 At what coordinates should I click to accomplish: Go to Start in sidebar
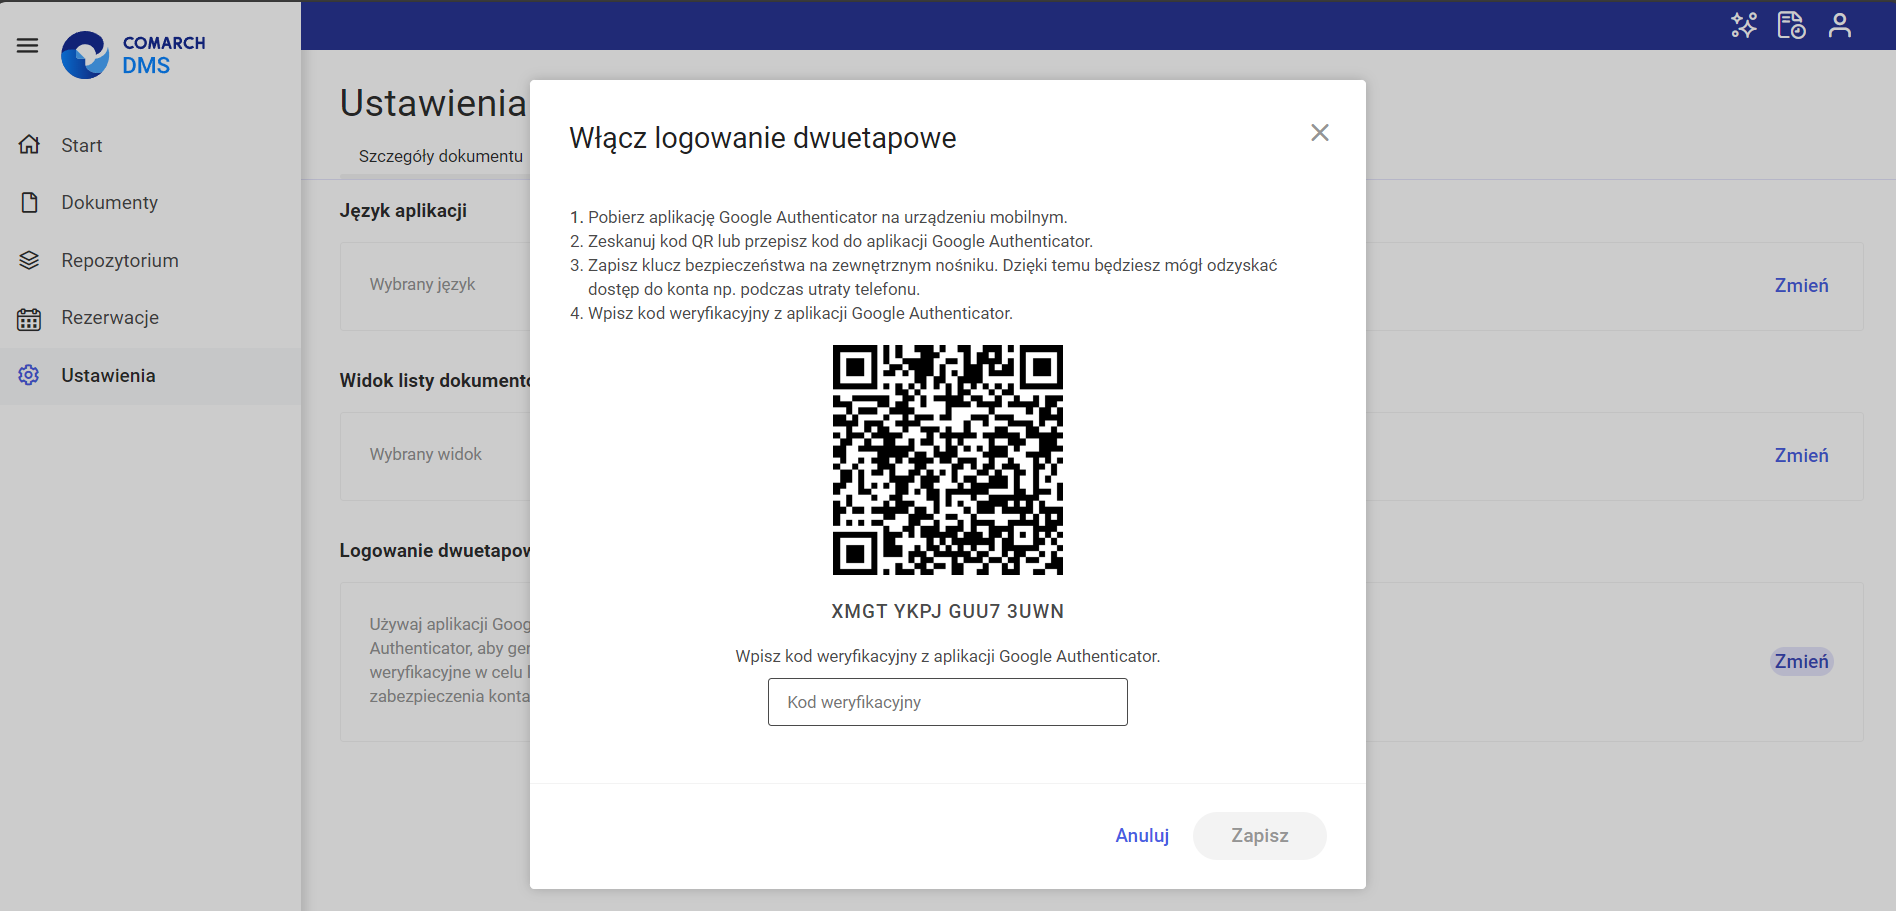(150, 145)
